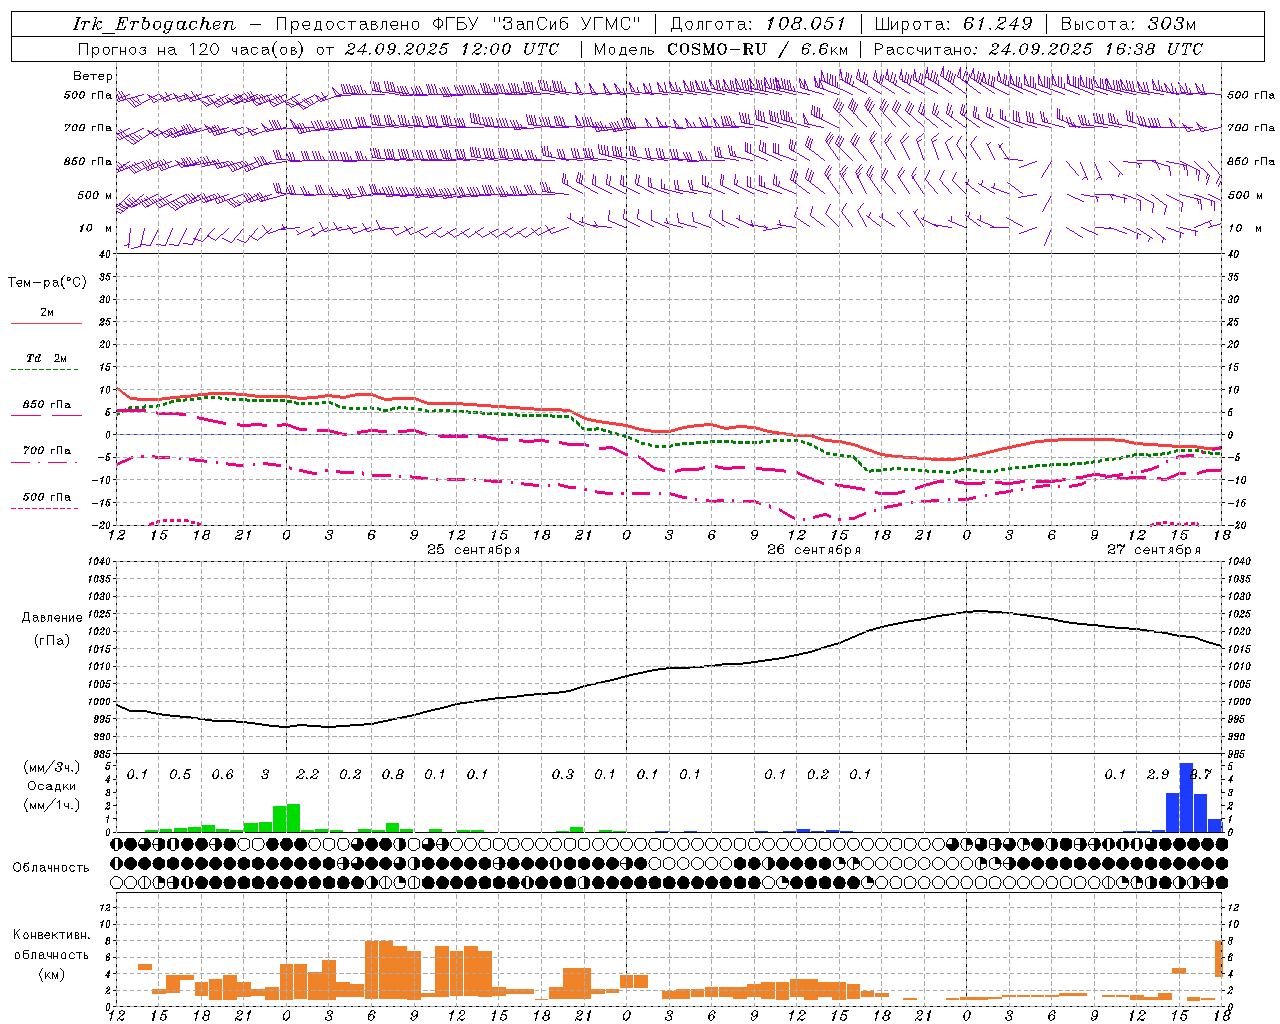Click the 'Модель COSMO-RU / 6.6км' text
Image resolution: width=1280 pixels, height=1024 pixels.
[x=721, y=49]
